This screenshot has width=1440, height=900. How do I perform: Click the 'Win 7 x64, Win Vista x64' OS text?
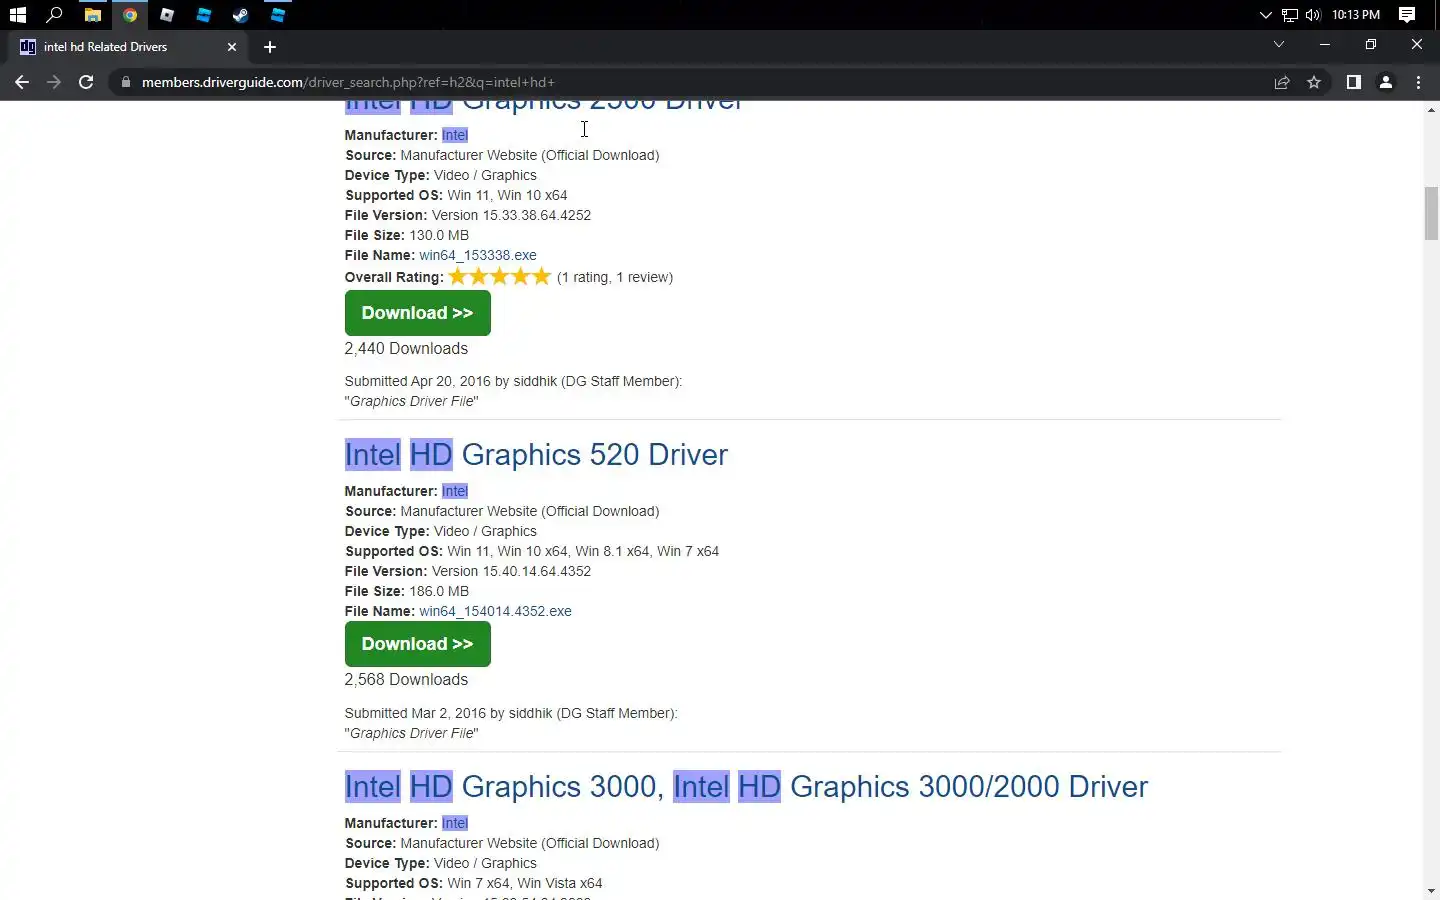[525, 883]
